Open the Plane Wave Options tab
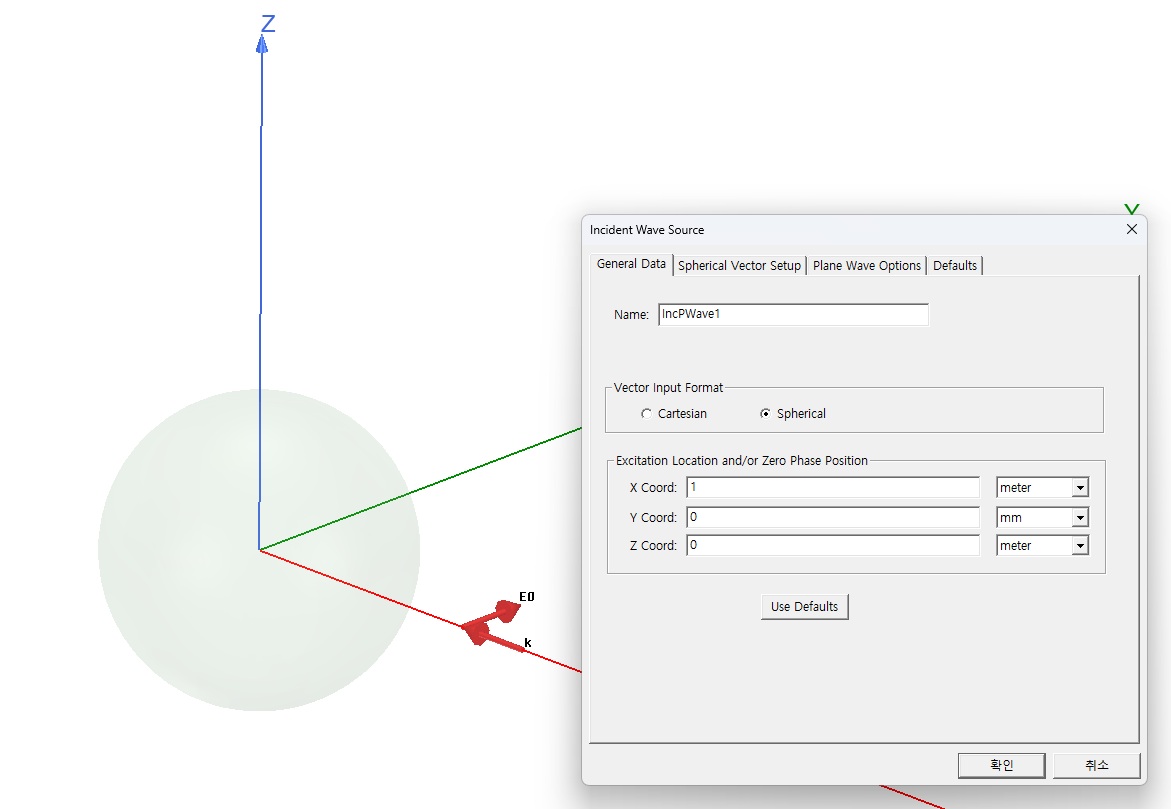The height and width of the screenshot is (809, 1171). (866, 266)
